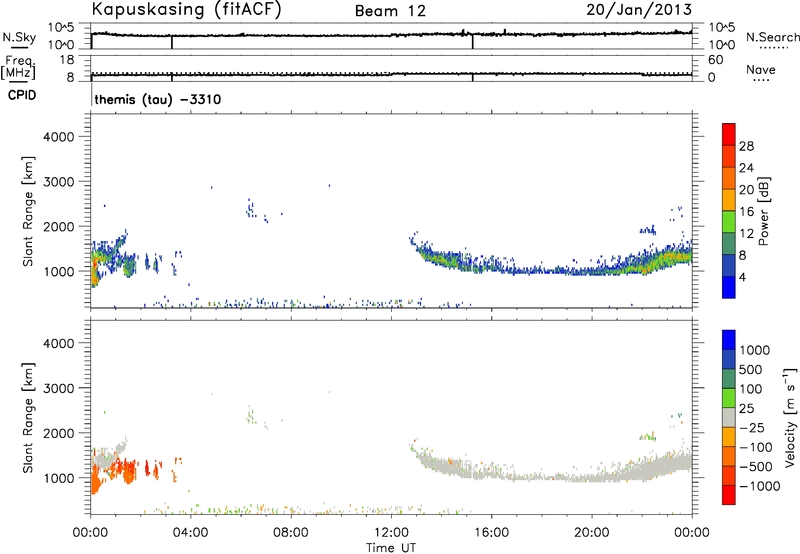Click the 28 label on Power colorbar
Viewport: 800px width, 554px height.
click(x=746, y=146)
